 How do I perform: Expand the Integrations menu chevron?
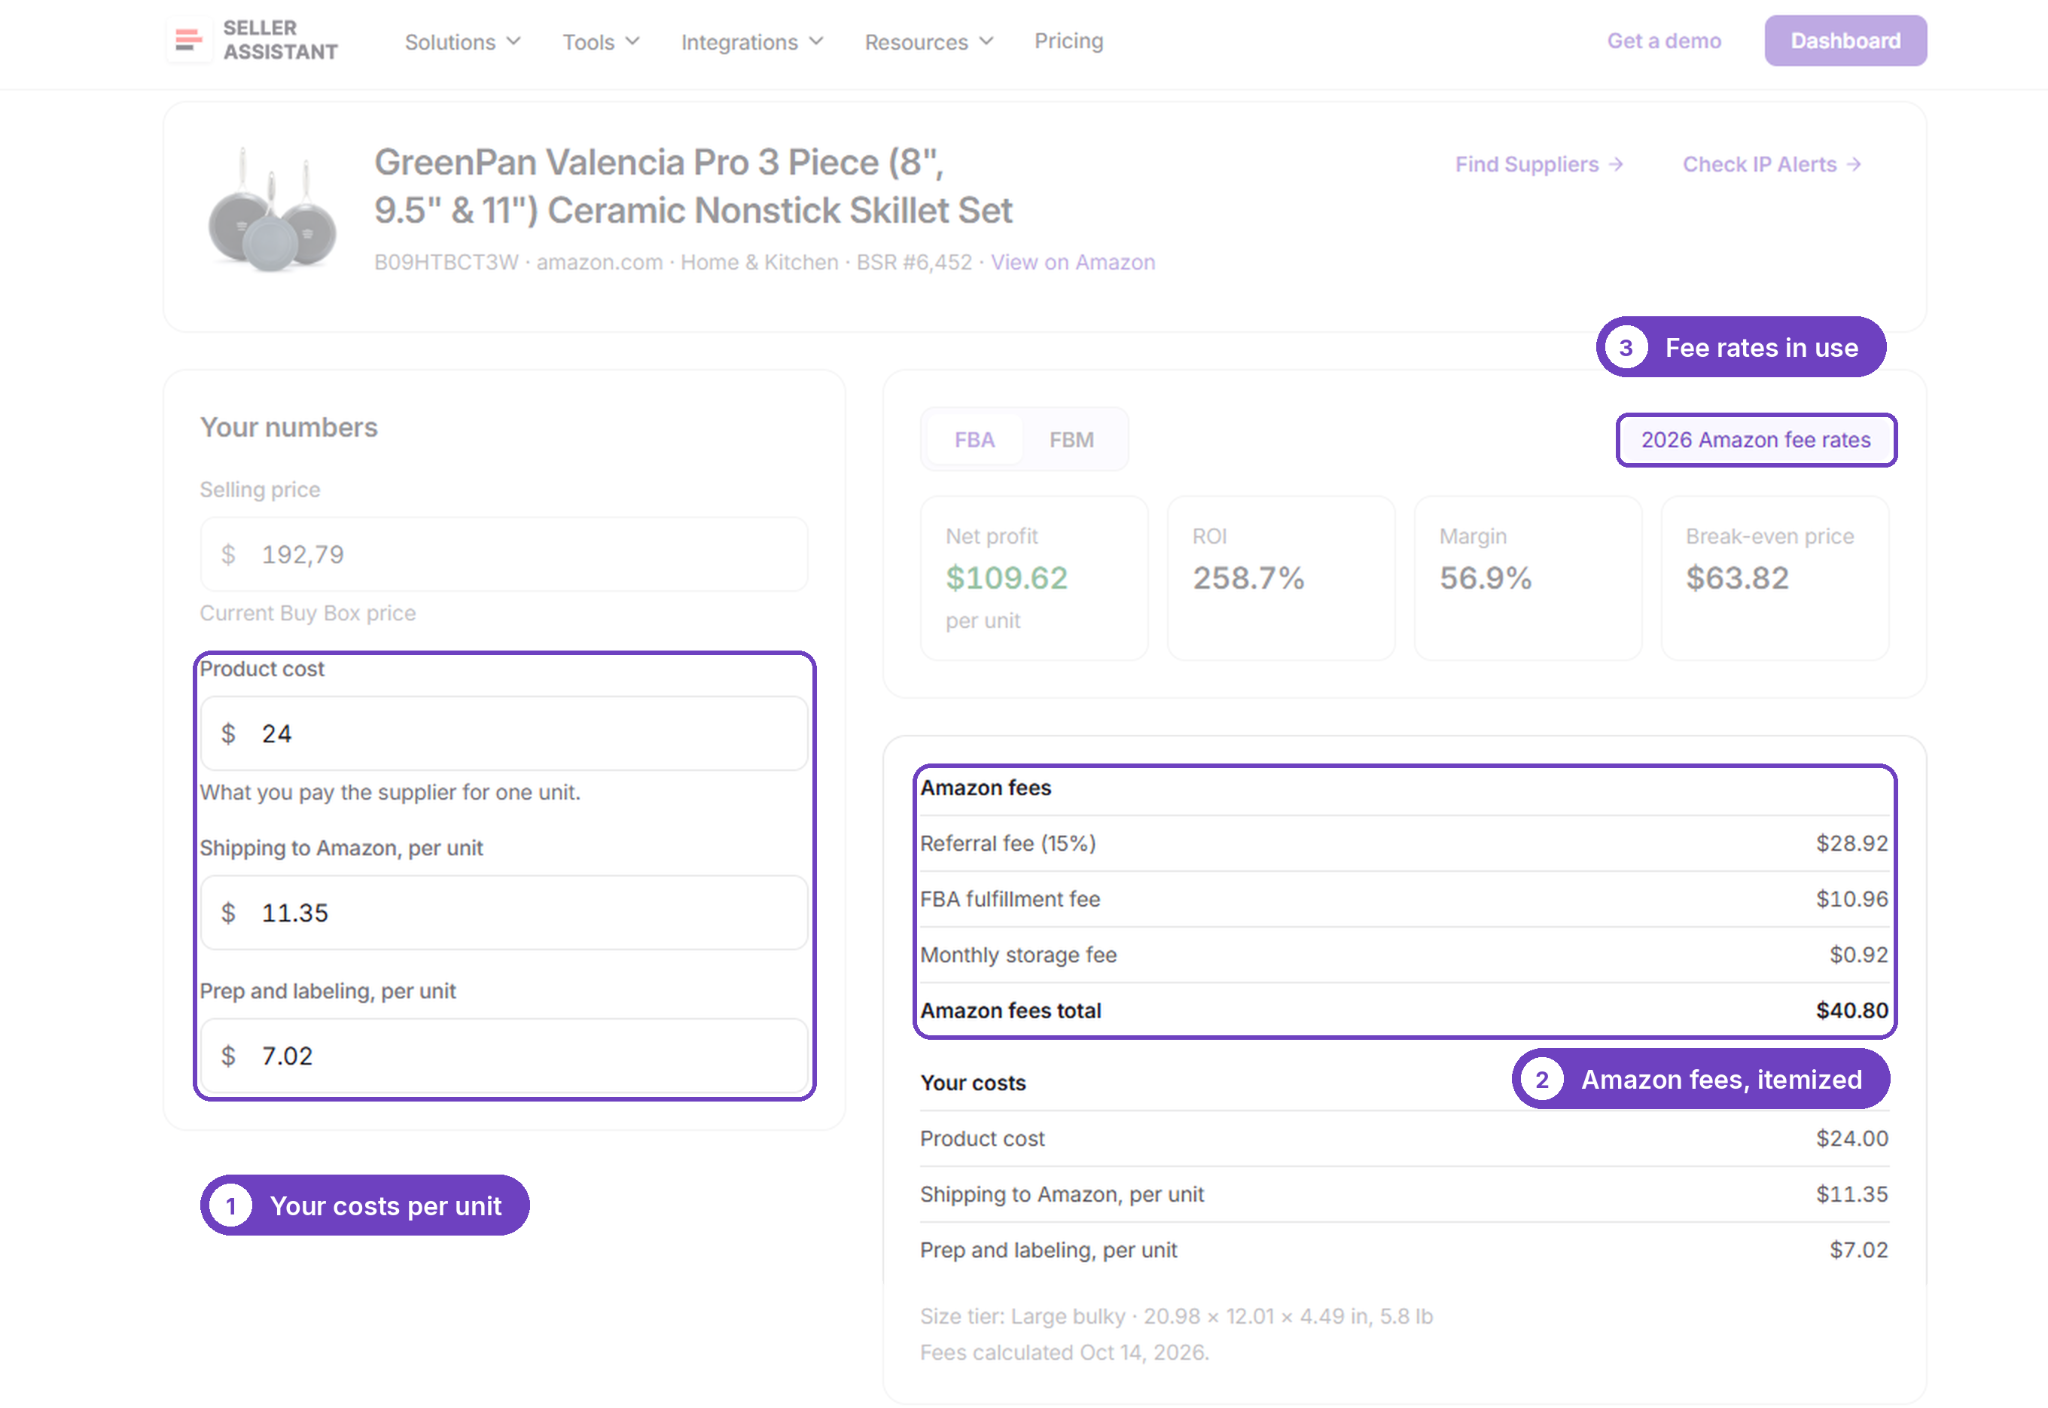pos(816,41)
